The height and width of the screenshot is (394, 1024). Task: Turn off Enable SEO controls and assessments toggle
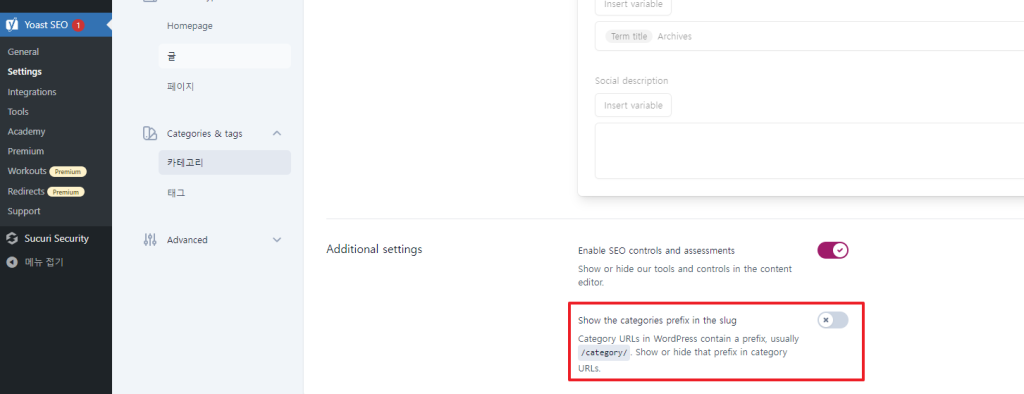[833, 250]
